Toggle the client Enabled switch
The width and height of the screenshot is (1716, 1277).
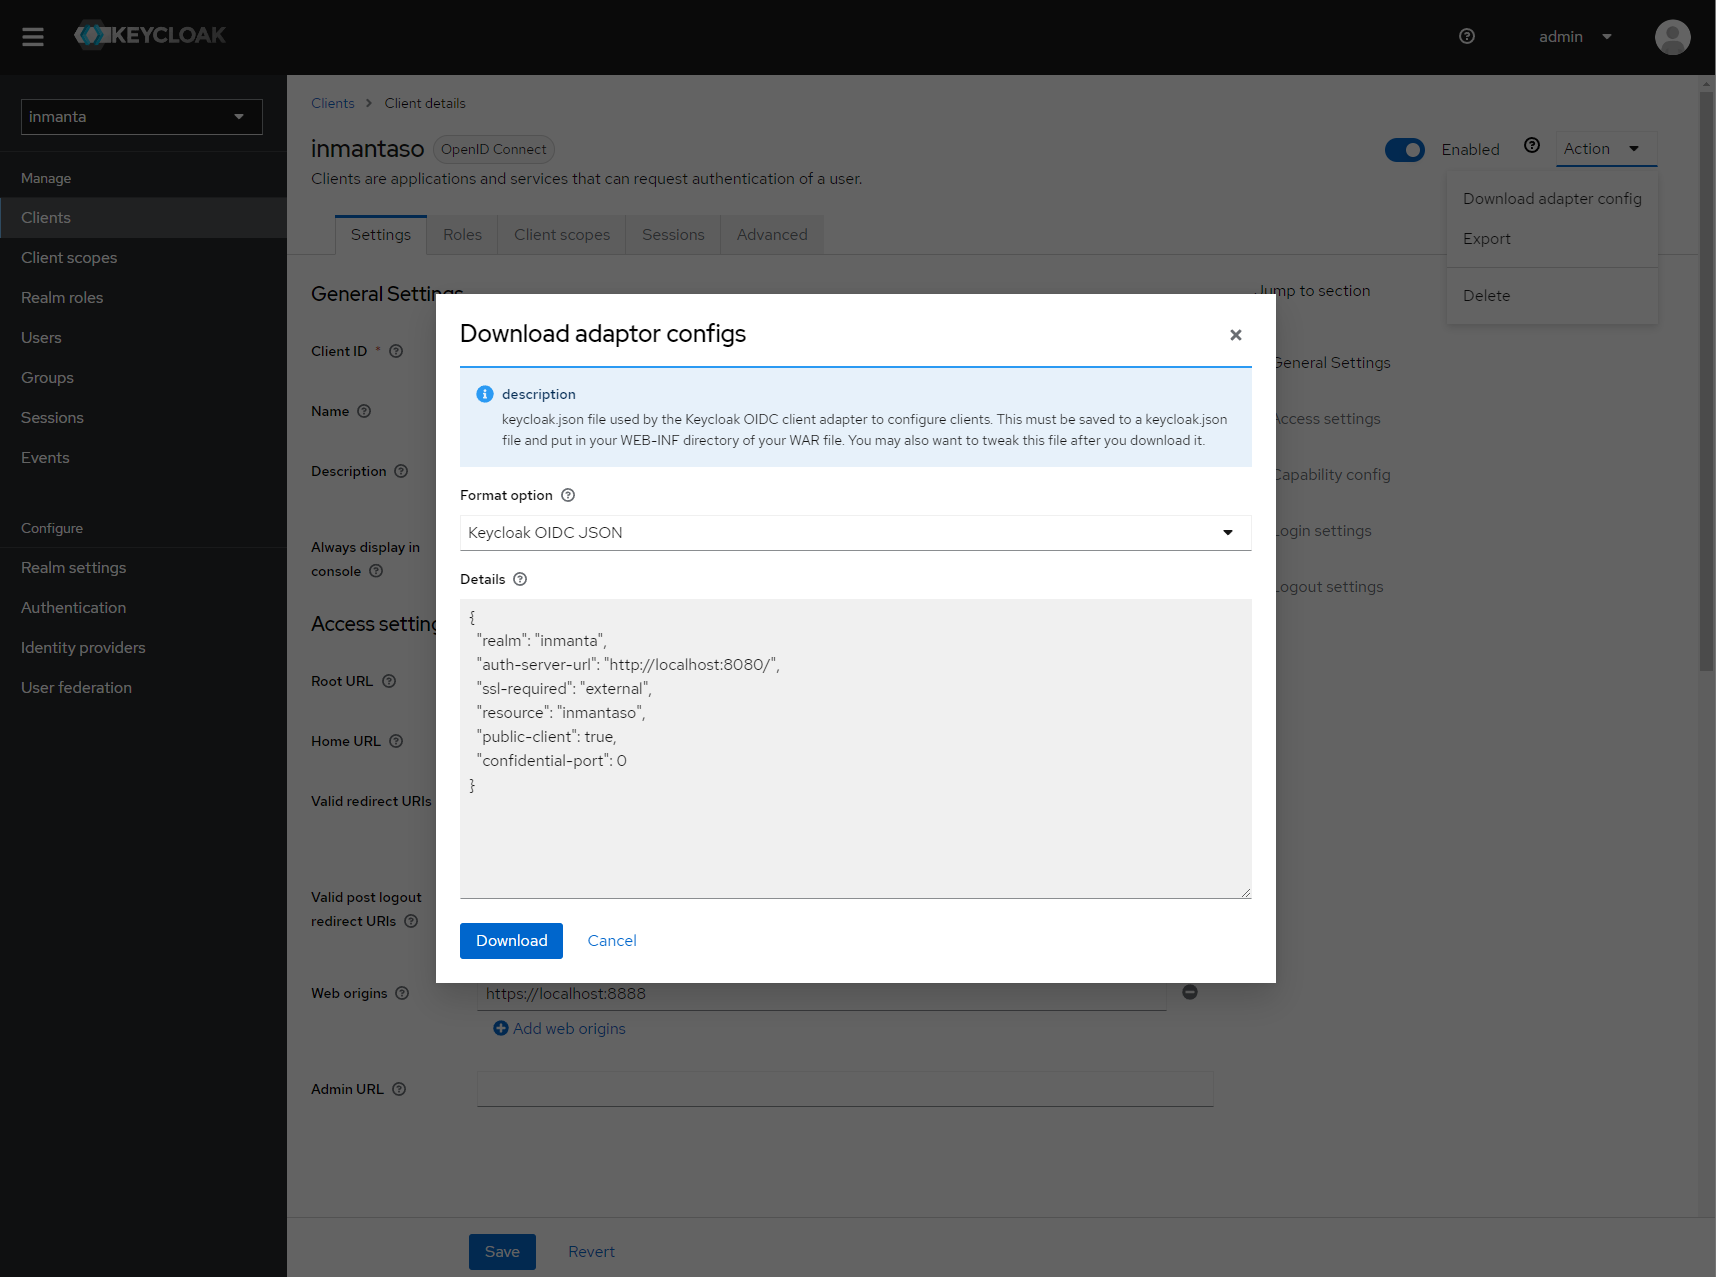[1404, 150]
